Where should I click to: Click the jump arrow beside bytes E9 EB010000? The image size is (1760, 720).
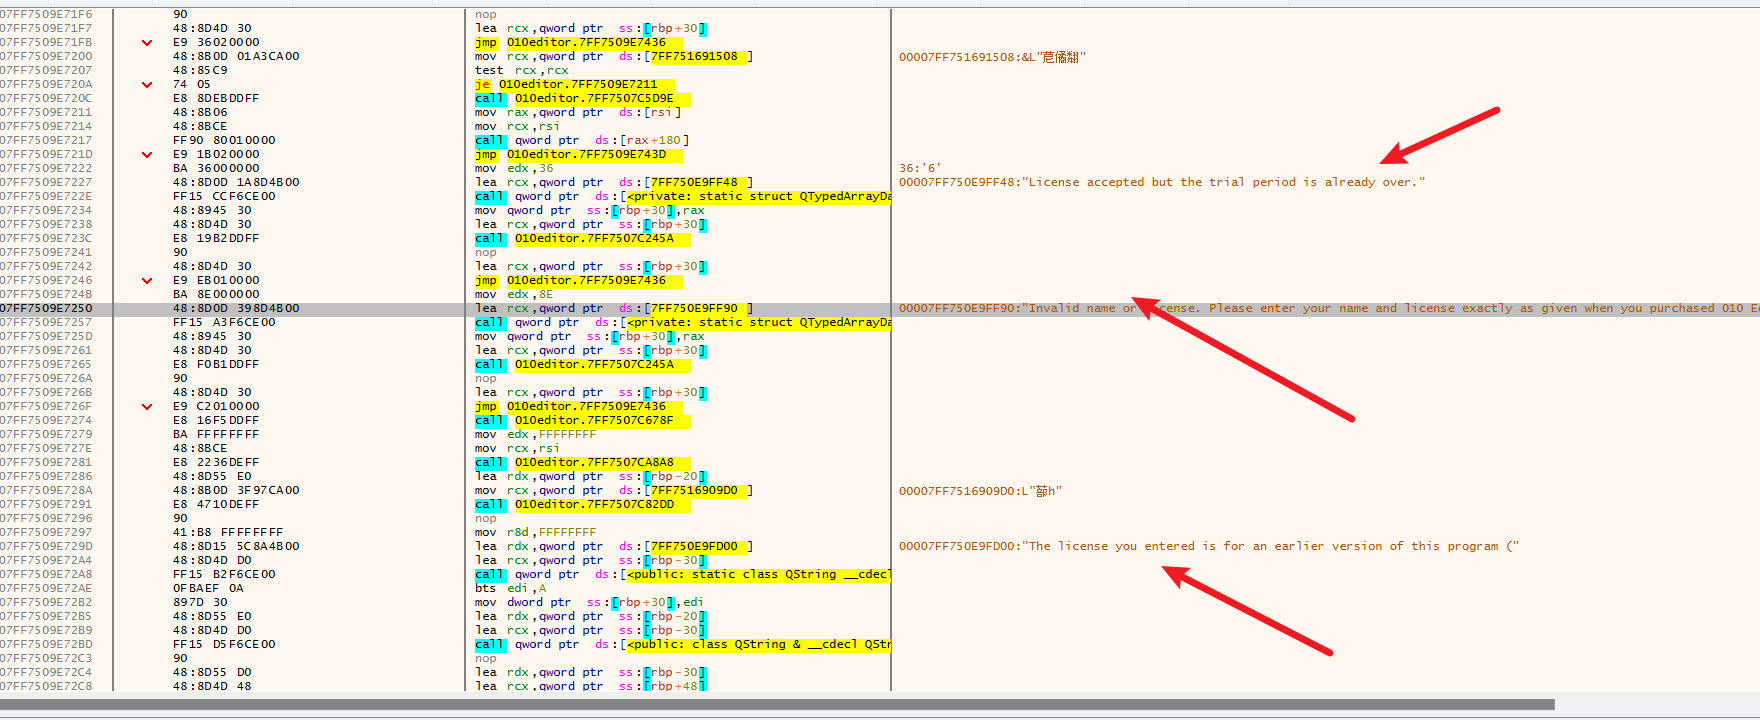147,281
